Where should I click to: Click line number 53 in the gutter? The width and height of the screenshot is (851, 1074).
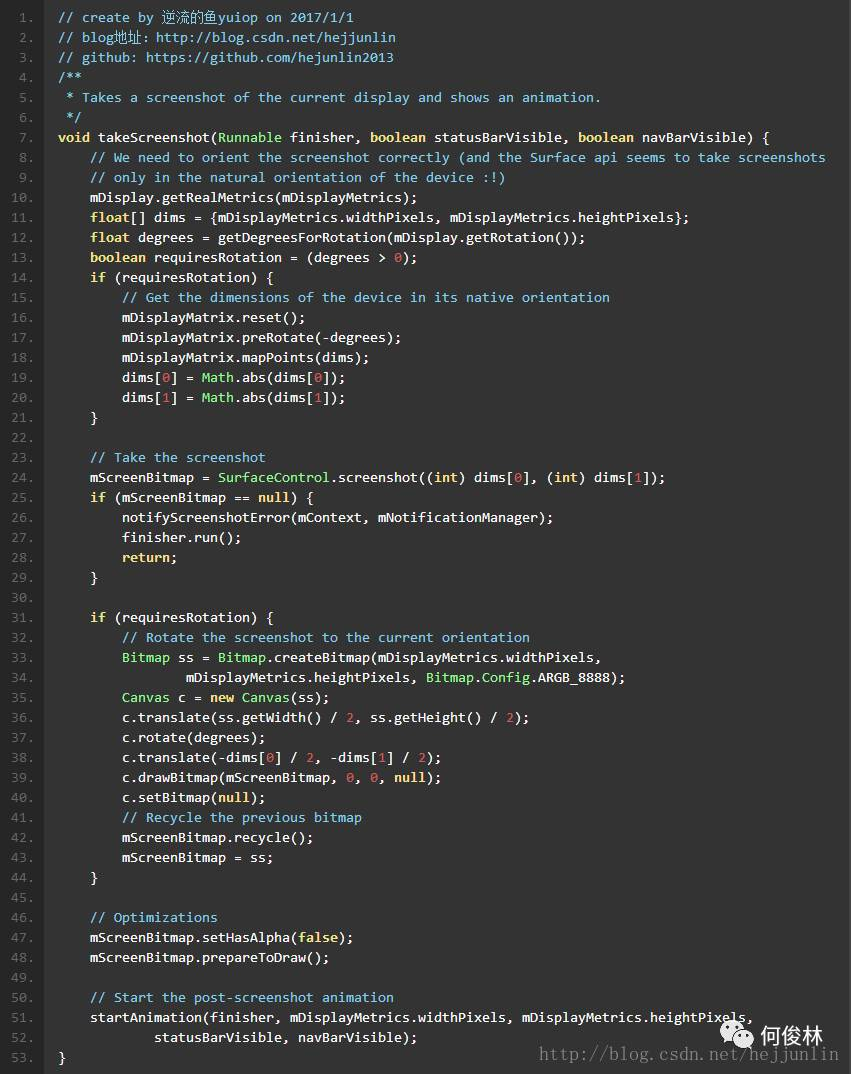pyautogui.click(x=23, y=1058)
